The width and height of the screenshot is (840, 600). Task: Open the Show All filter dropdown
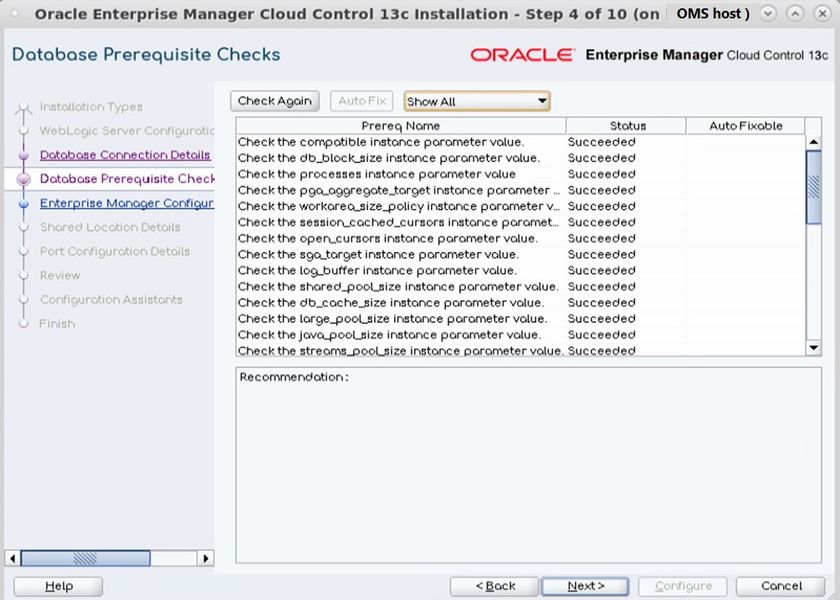(477, 101)
